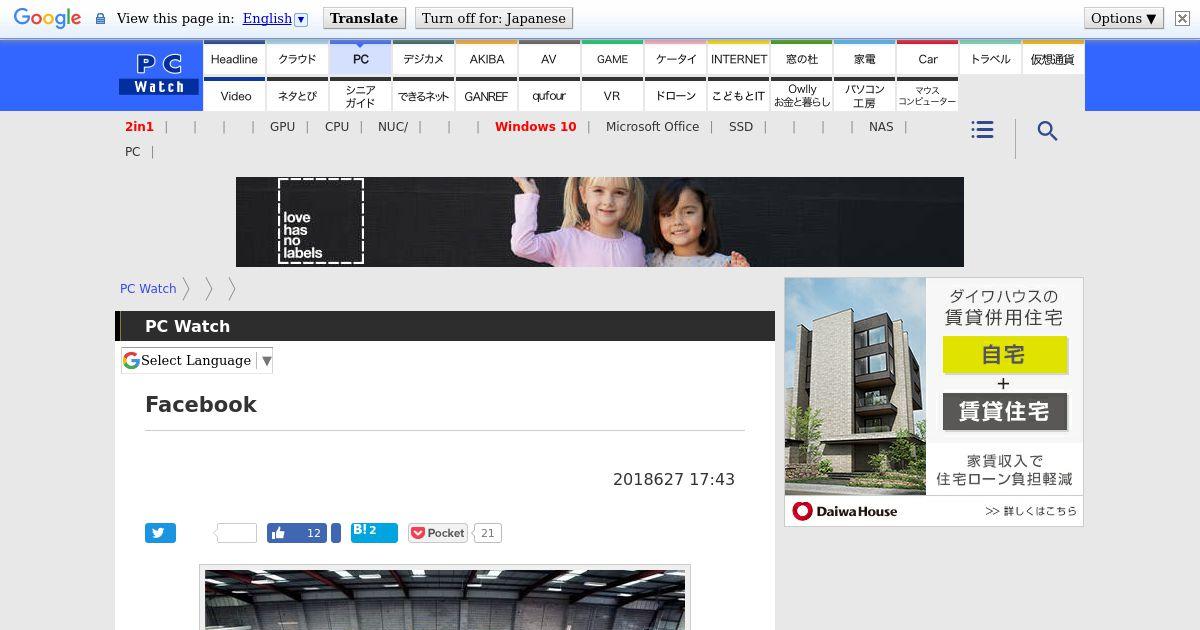Open the AKIBA tab

(486, 58)
